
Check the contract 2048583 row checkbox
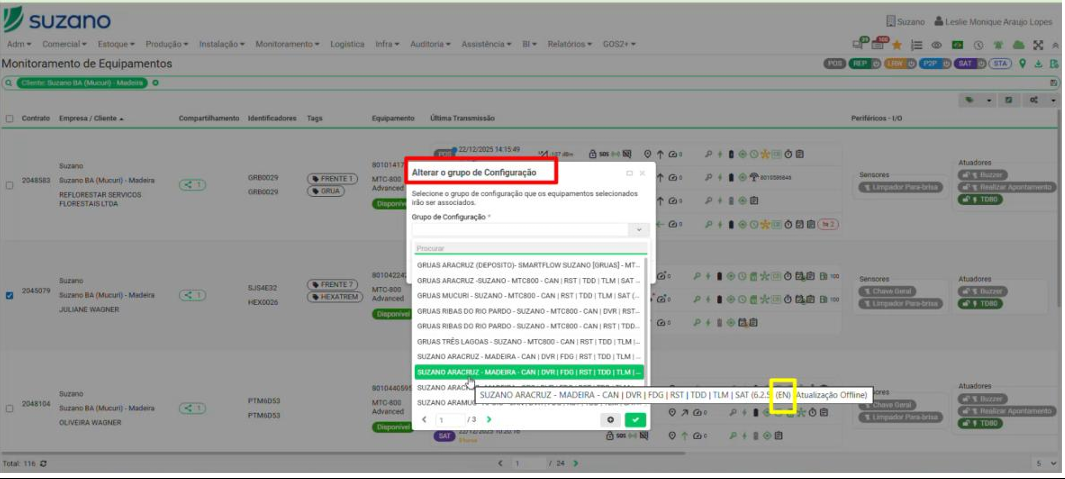tap(10, 185)
